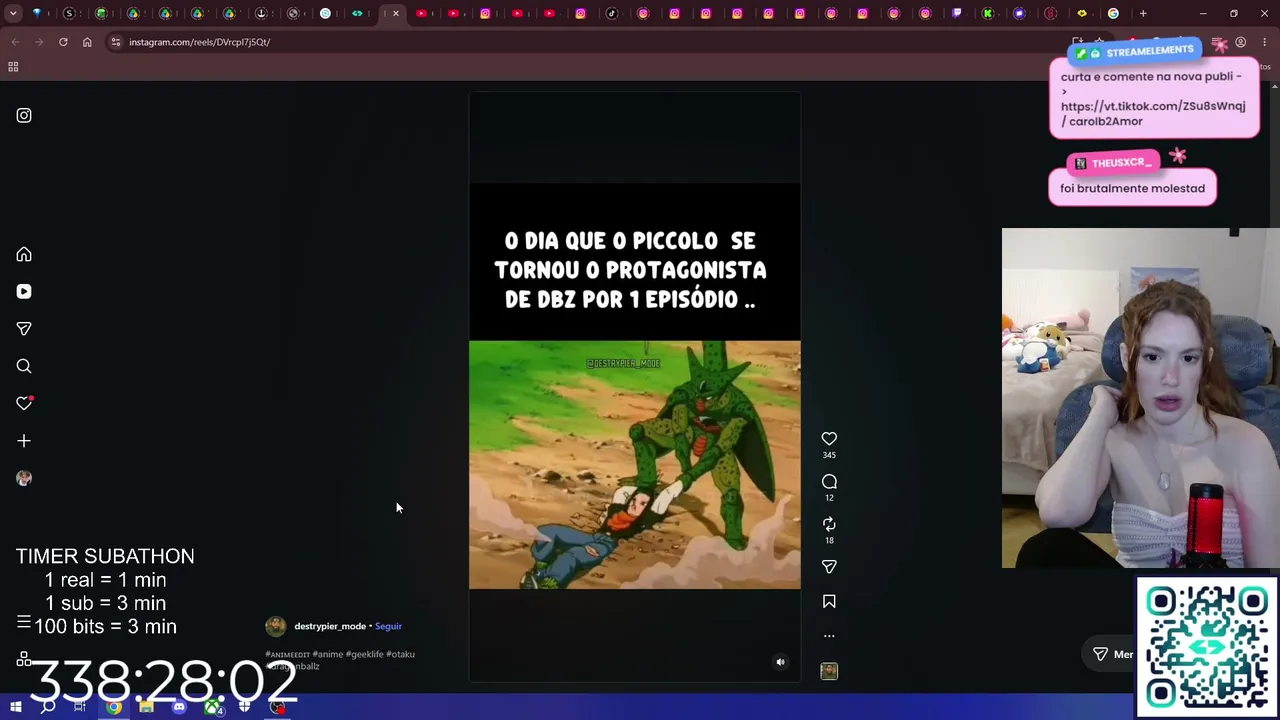Screen dimensions: 1280x720
Task: Open Instagram home via the logo
Action: [x=24, y=115]
